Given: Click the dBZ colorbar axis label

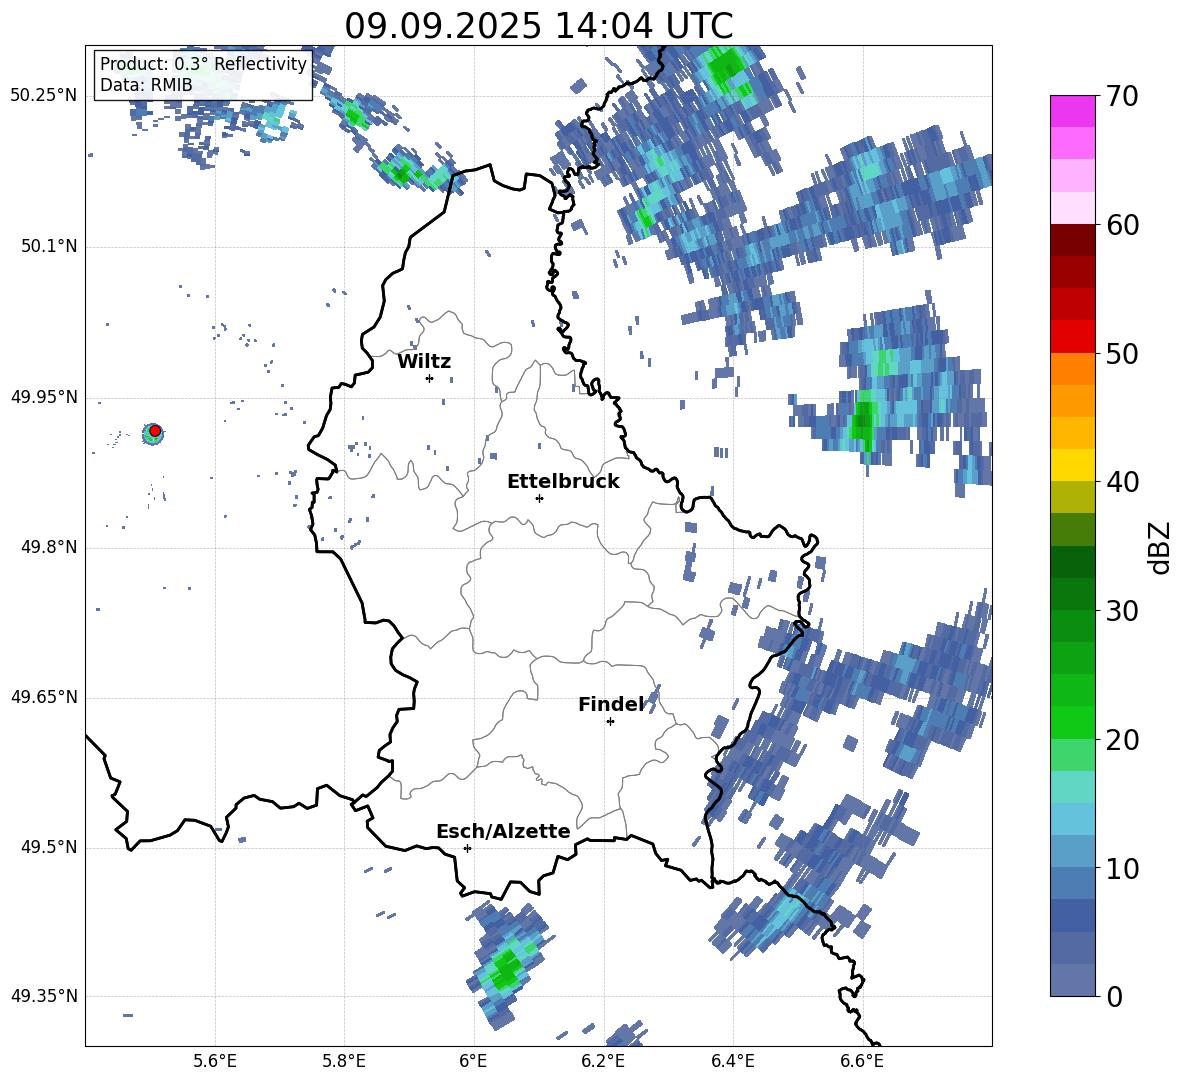Looking at the screenshot, I should click(x=1159, y=547).
